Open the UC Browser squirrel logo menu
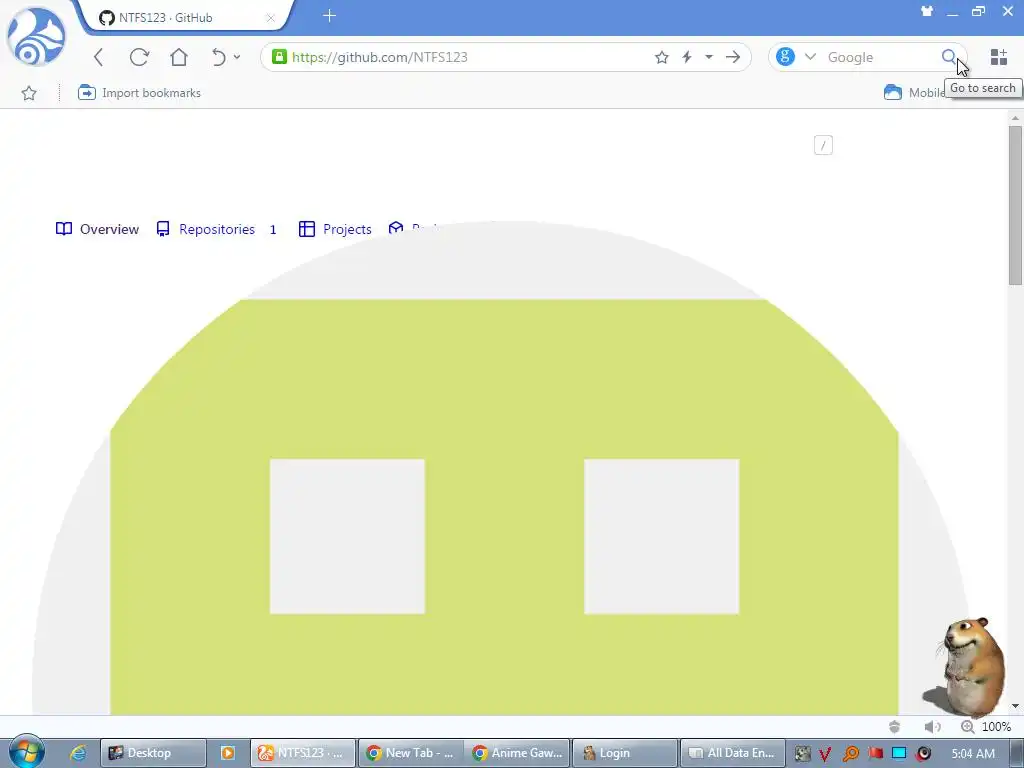The image size is (1024, 768). click(x=36, y=37)
